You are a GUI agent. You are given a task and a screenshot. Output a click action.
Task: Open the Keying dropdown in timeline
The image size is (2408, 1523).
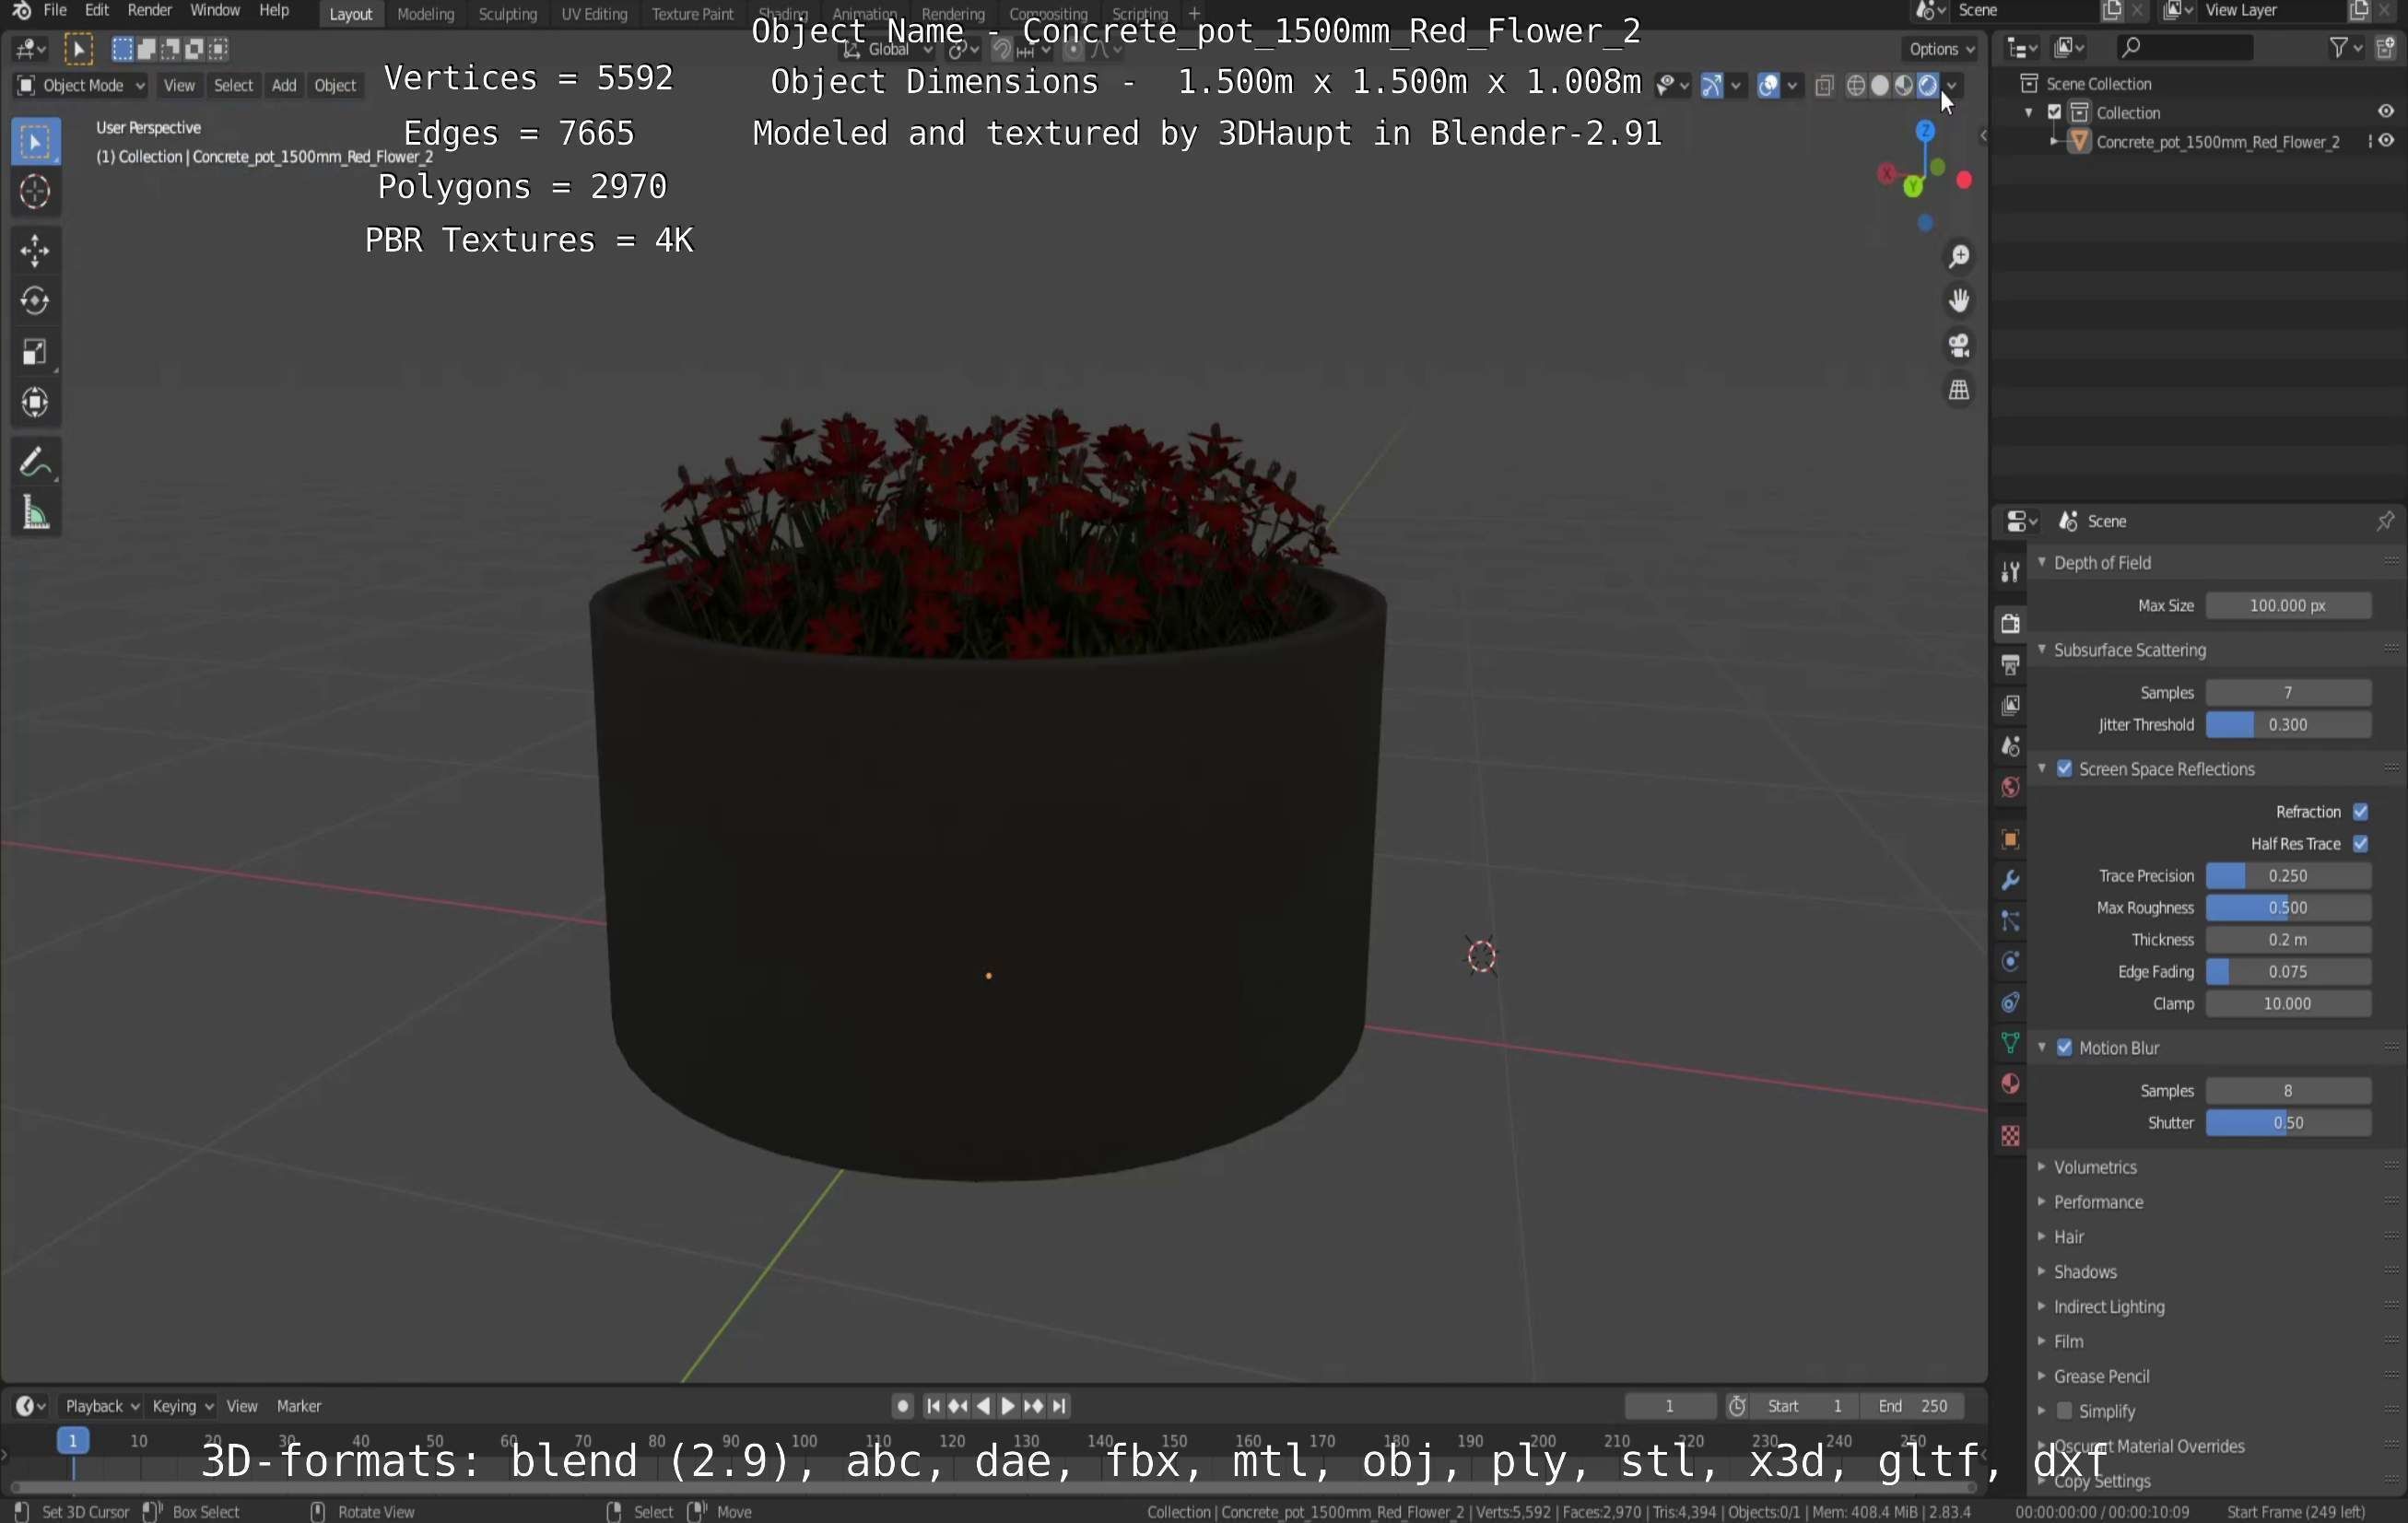click(x=182, y=1406)
